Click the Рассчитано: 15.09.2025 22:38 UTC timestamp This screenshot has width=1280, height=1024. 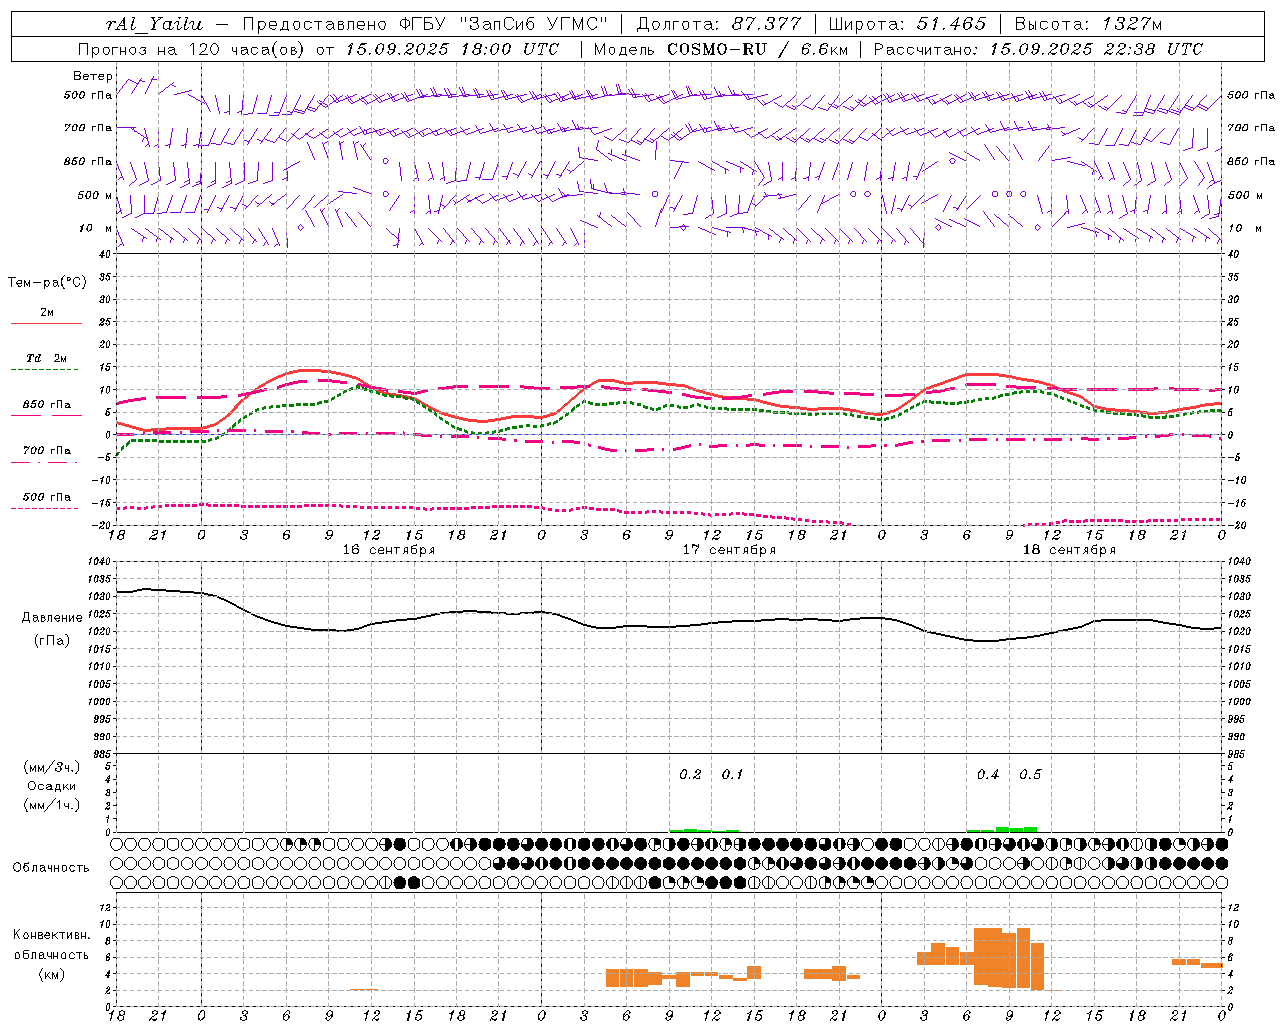coord(1038,49)
